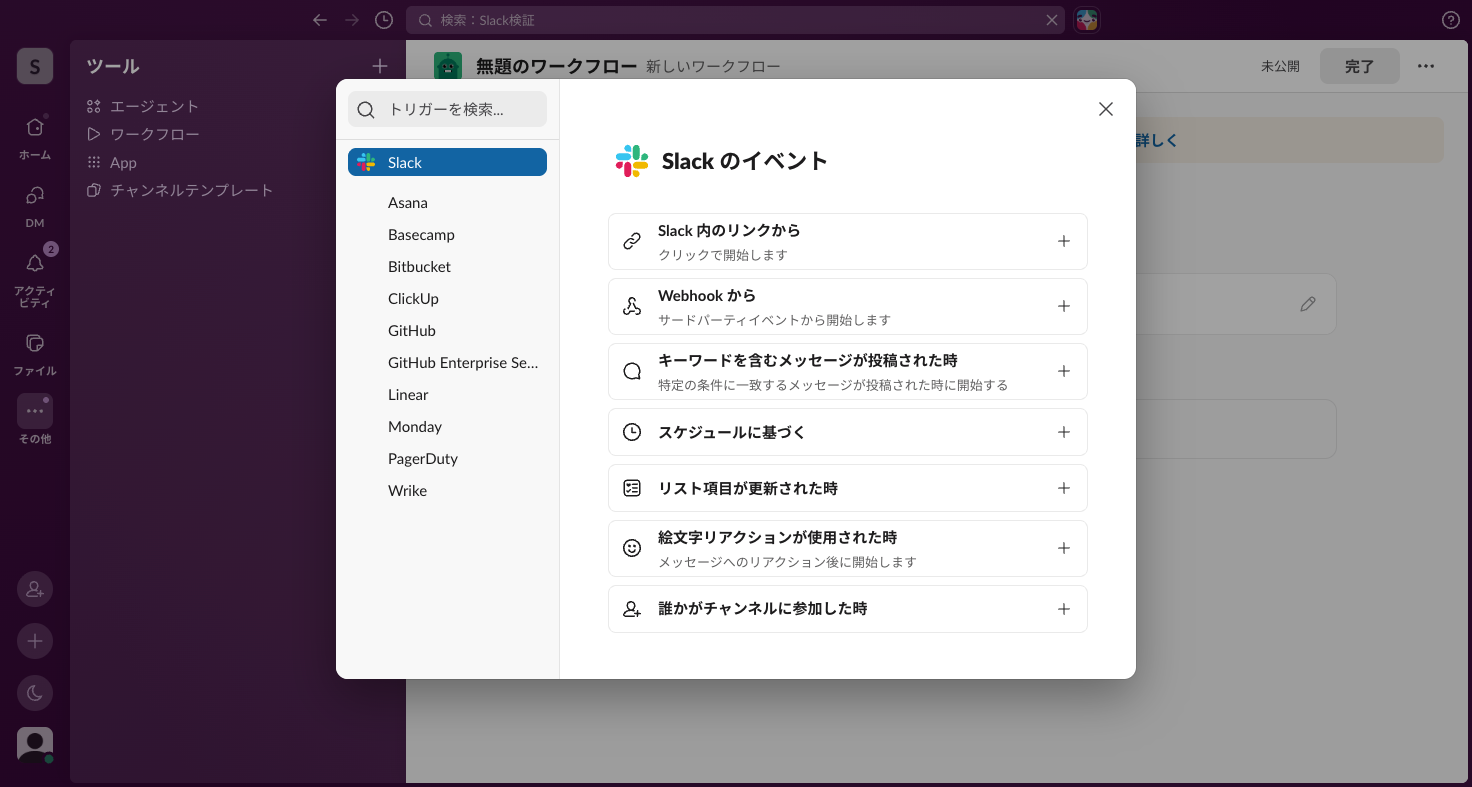Screen dimensions: 1472x787
Task: Click the pencil edit icon in workflow
Action: 1308,304
